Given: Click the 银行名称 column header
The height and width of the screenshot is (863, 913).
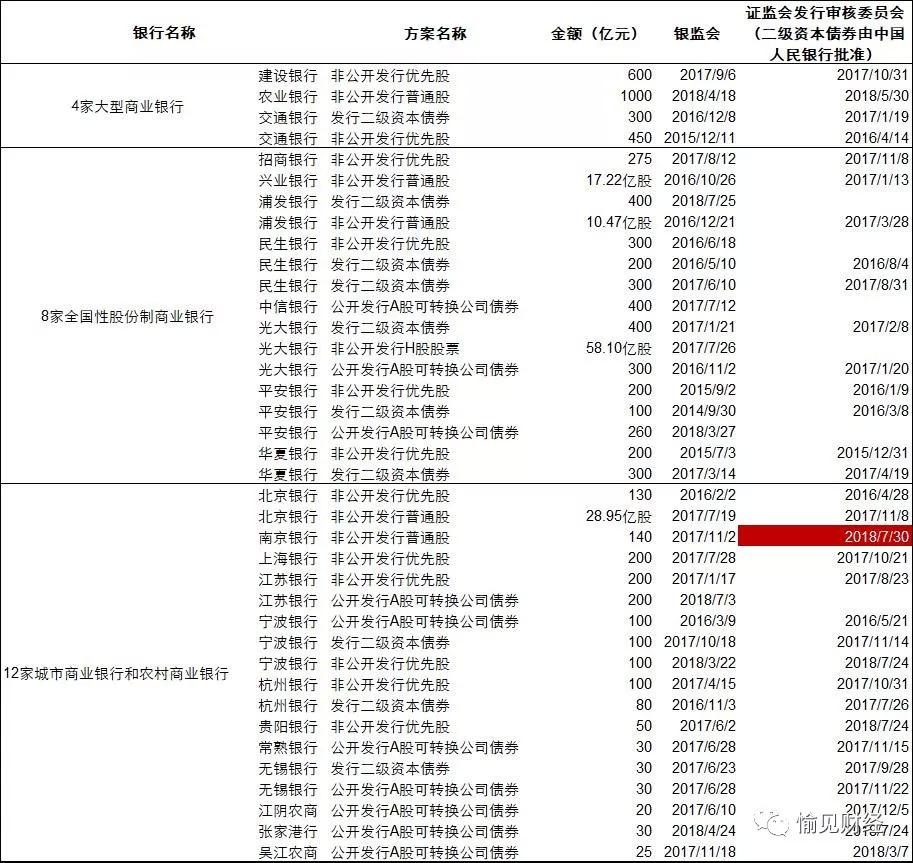Looking at the screenshot, I should 164,33.
